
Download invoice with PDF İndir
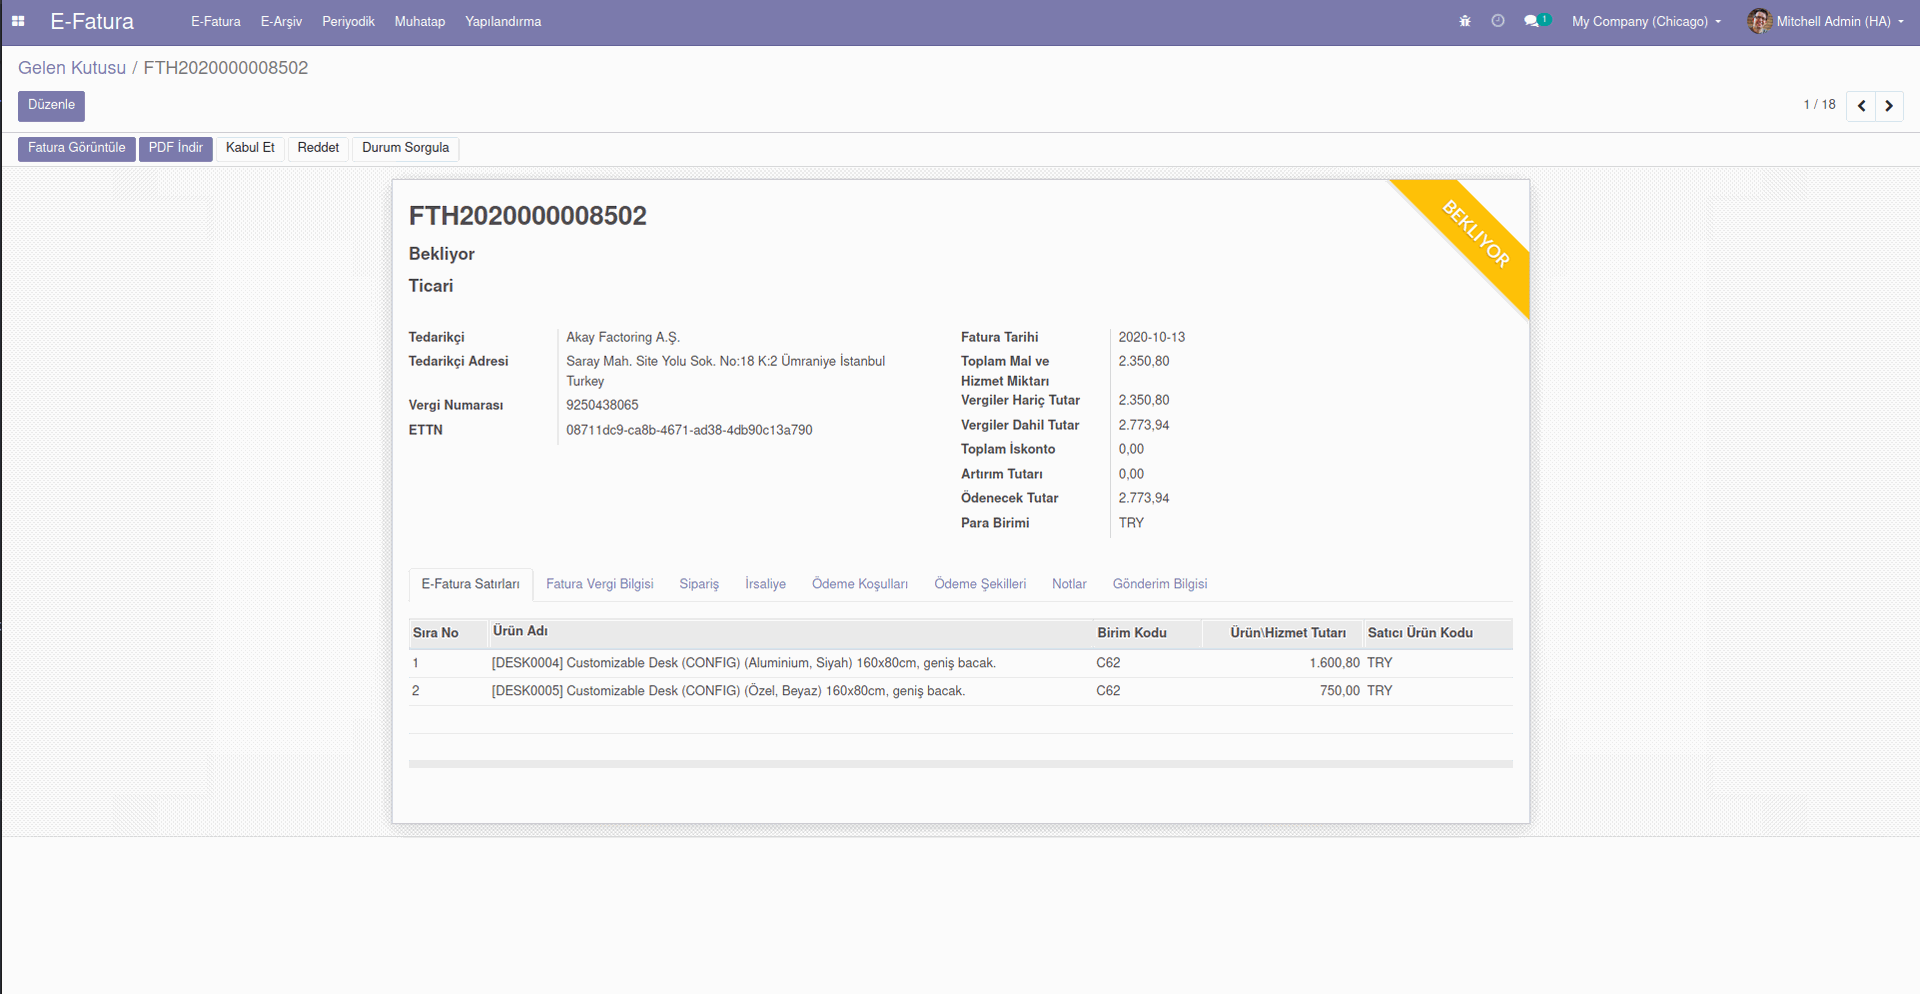click(x=176, y=148)
